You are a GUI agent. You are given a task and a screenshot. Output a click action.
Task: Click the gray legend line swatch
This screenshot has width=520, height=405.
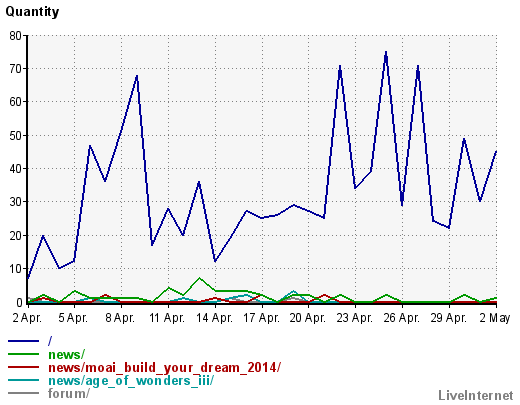(23, 393)
